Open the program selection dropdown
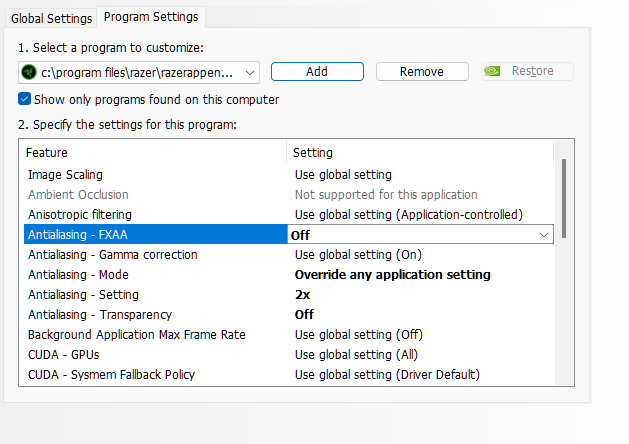Image resolution: width=629 pixels, height=444 pixels. (139, 73)
